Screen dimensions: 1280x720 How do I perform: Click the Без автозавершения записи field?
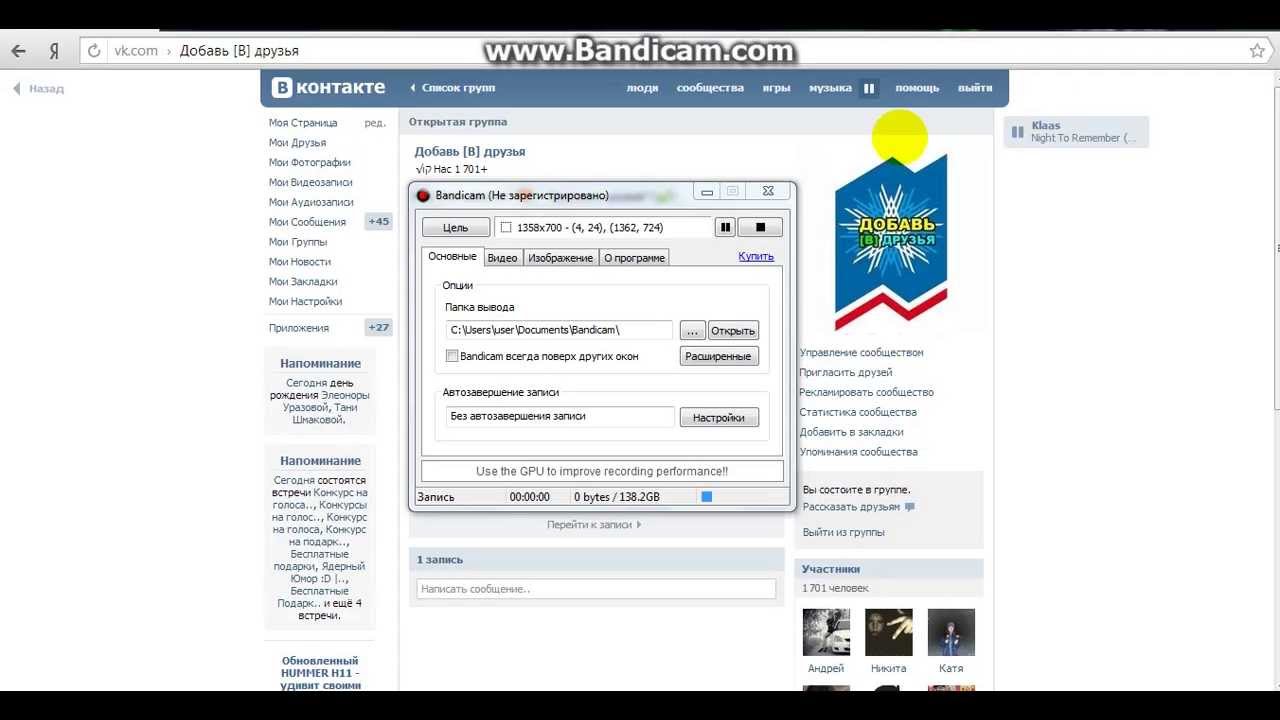560,416
